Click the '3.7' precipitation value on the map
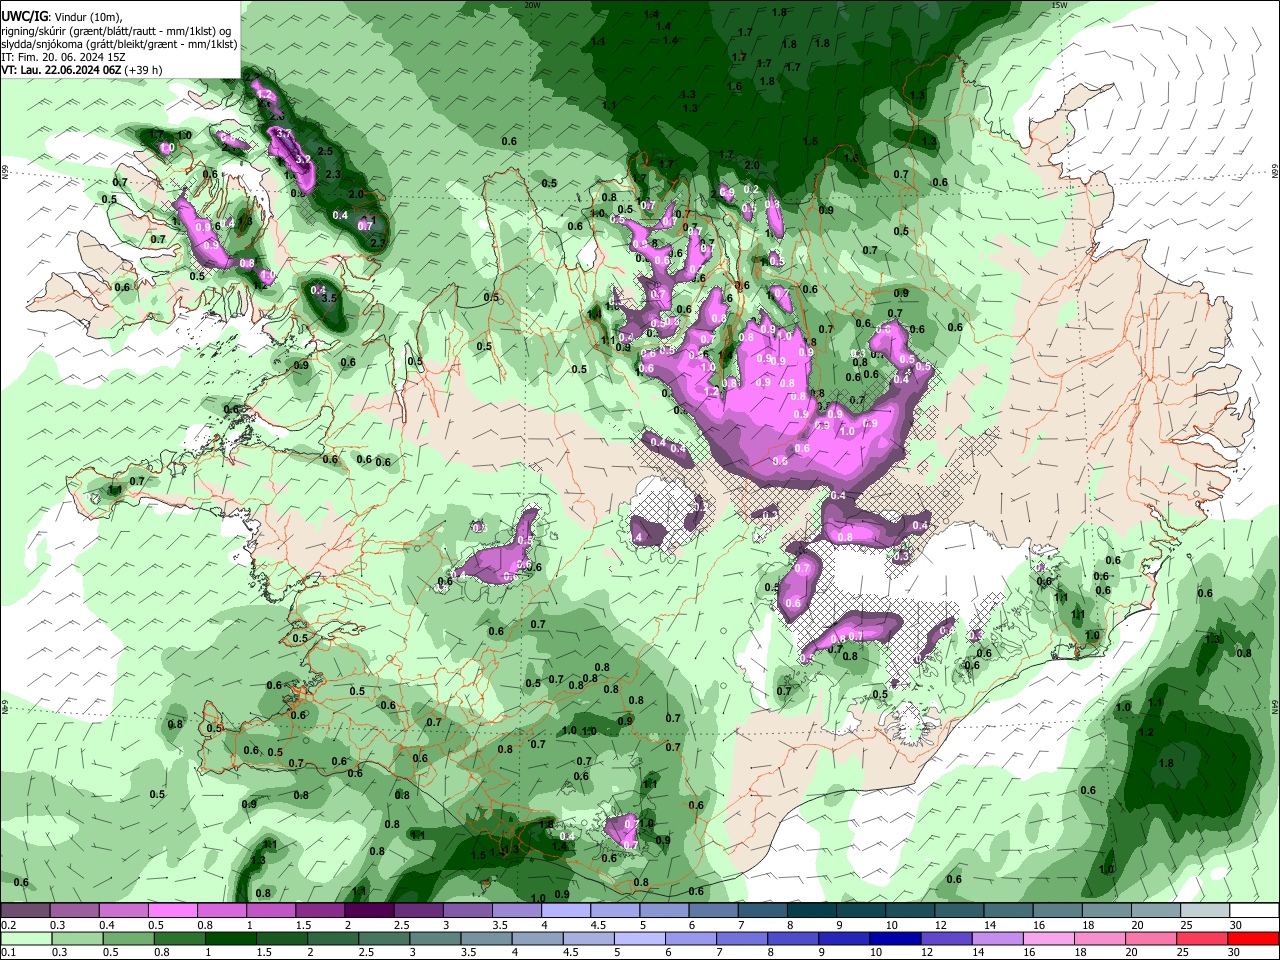 coord(284,133)
